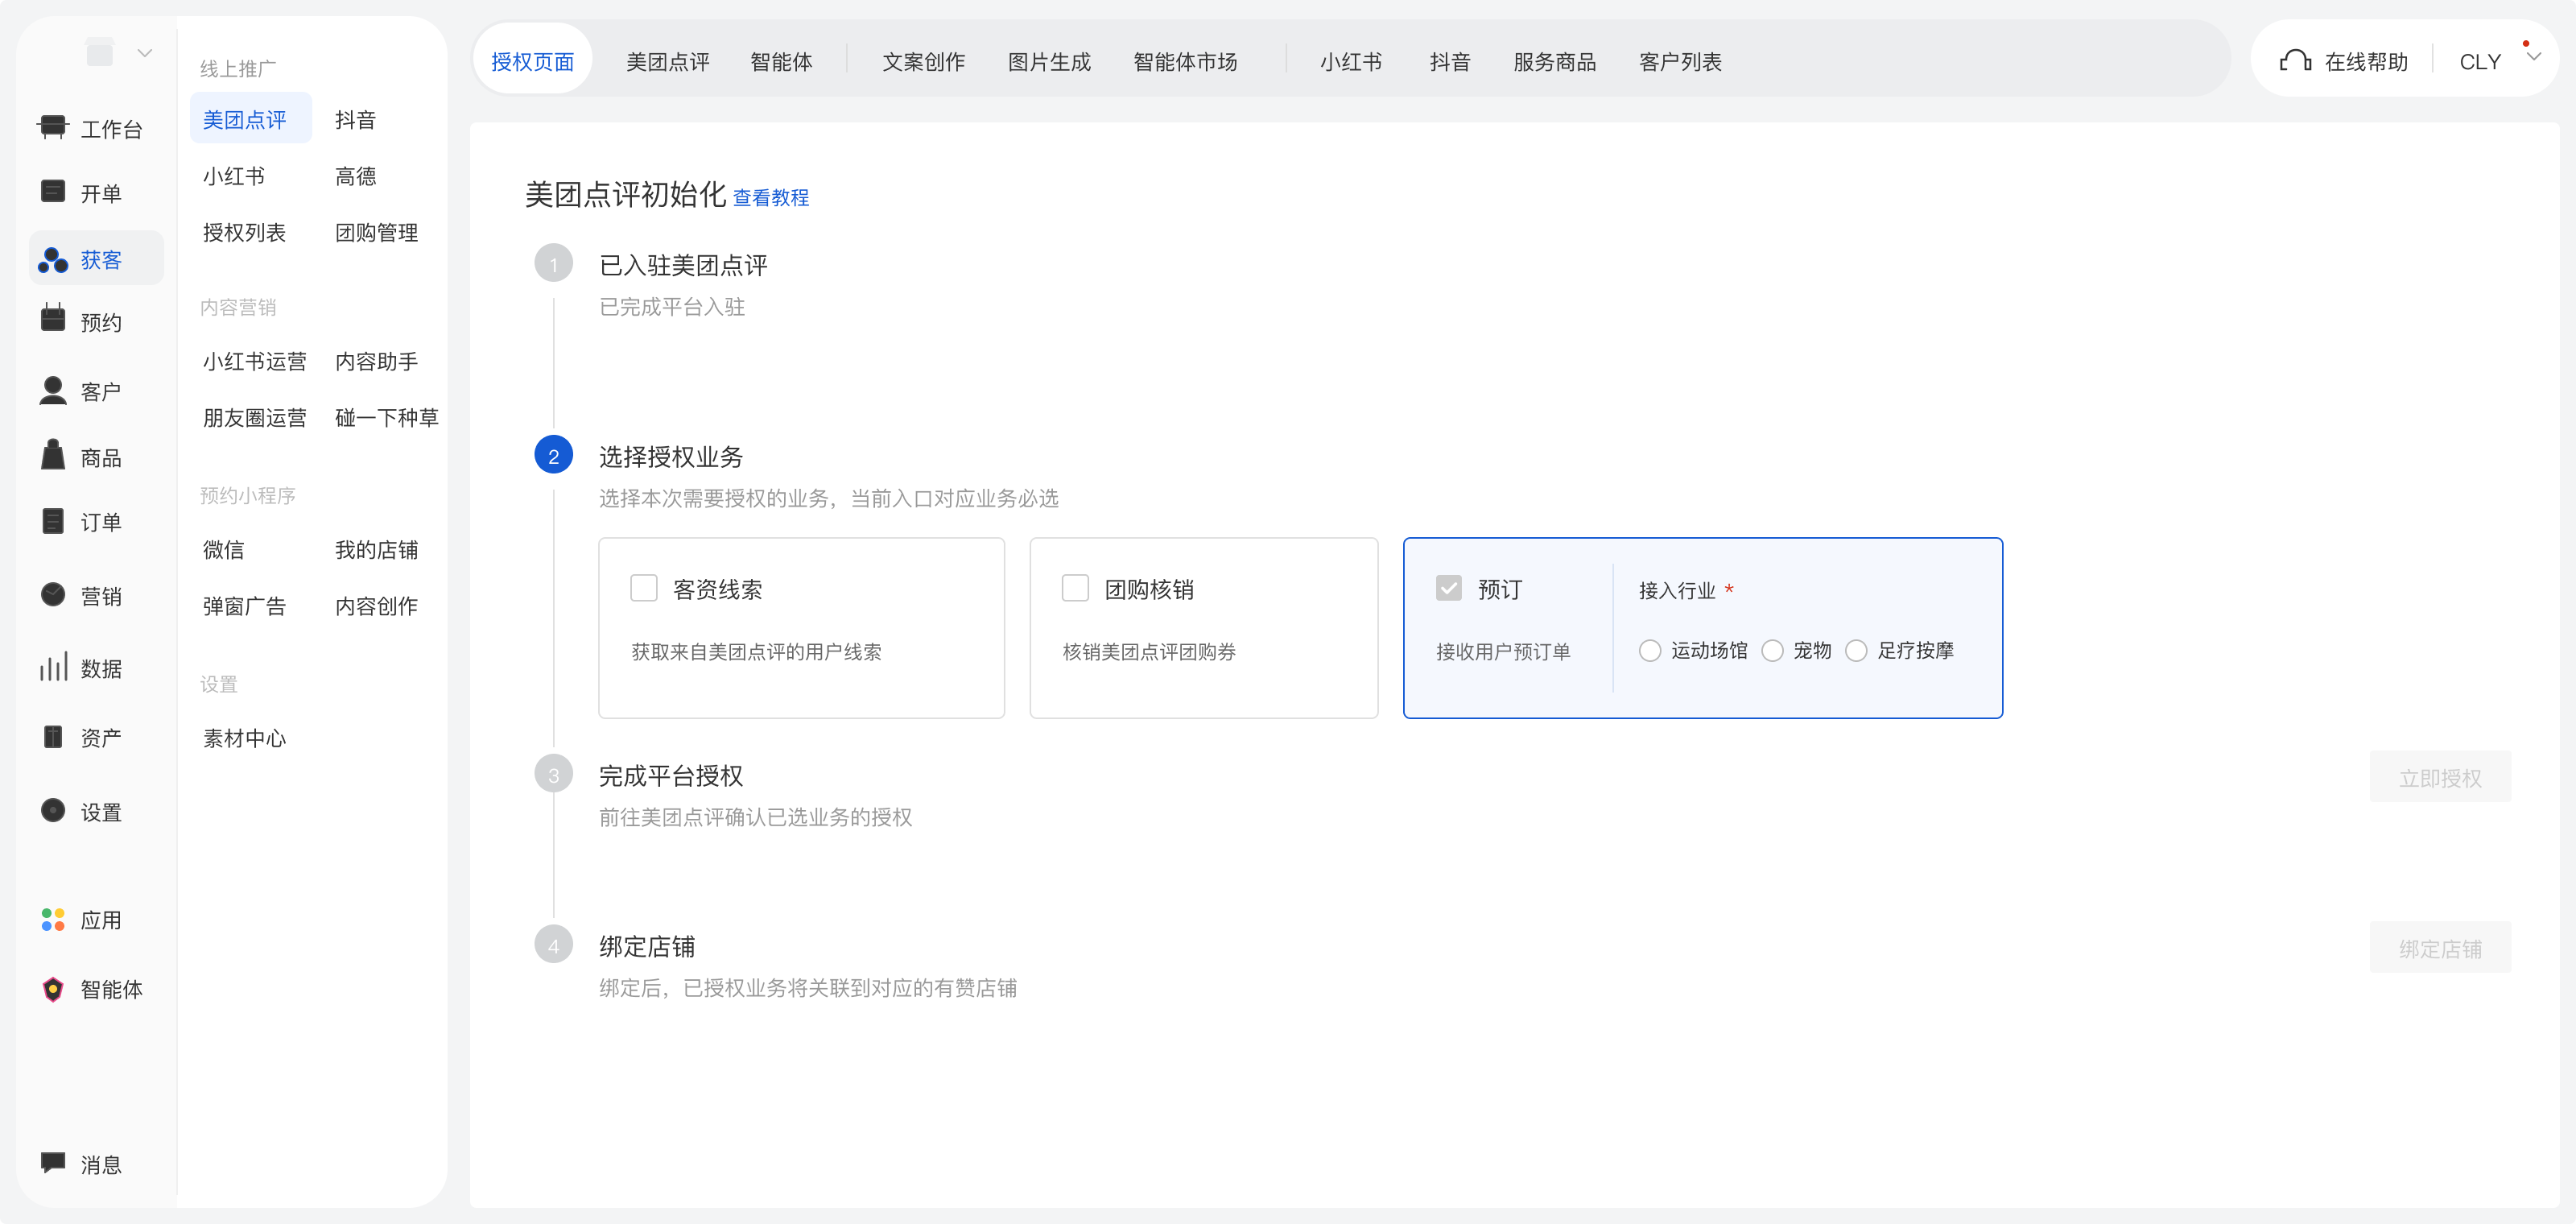Check the 团购核销 checkbox
This screenshot has width=2576, height=1224.
pyautogui.click(x=1075, y=588)
